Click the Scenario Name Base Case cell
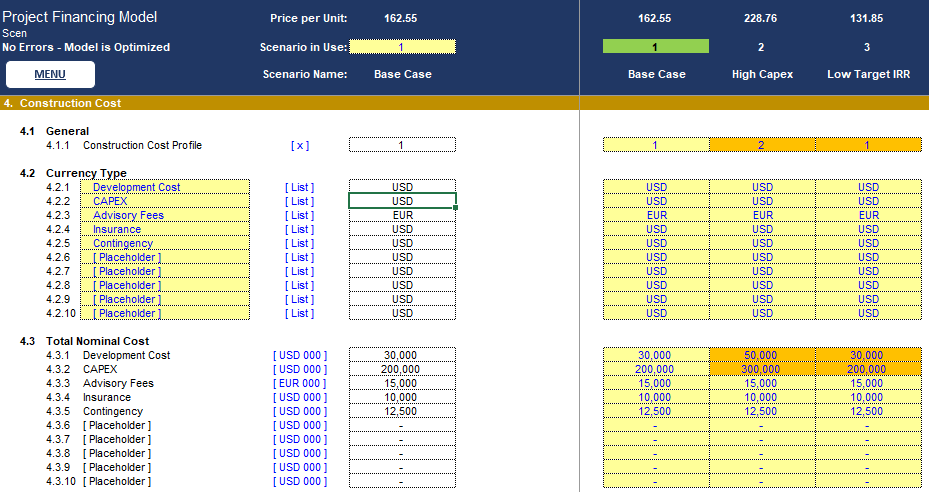The height and width of the screenshot is (492, 929). pyautogui.click(x=403, y=74)
